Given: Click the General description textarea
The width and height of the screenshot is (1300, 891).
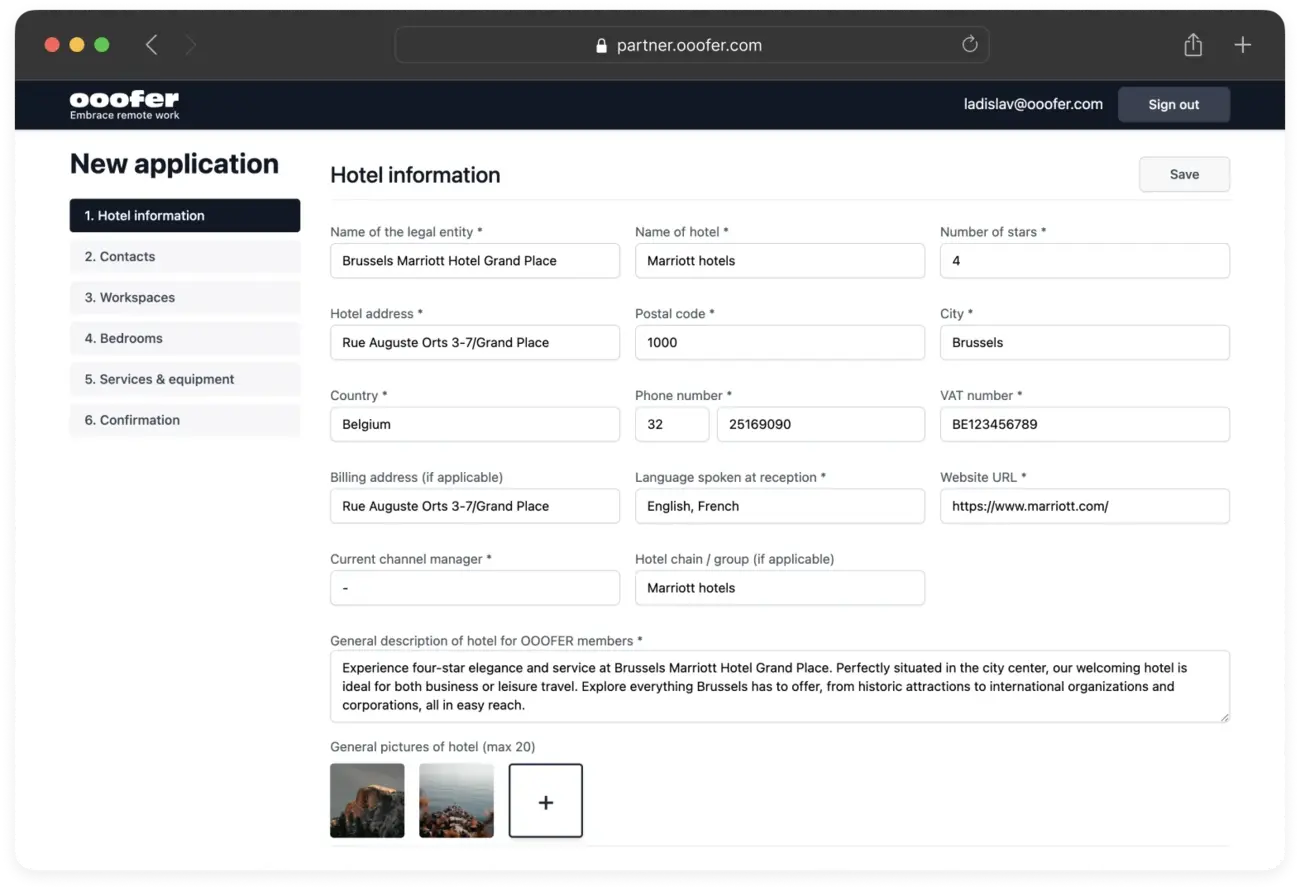Looking at the screenshot, I should [x=780, y=687].
